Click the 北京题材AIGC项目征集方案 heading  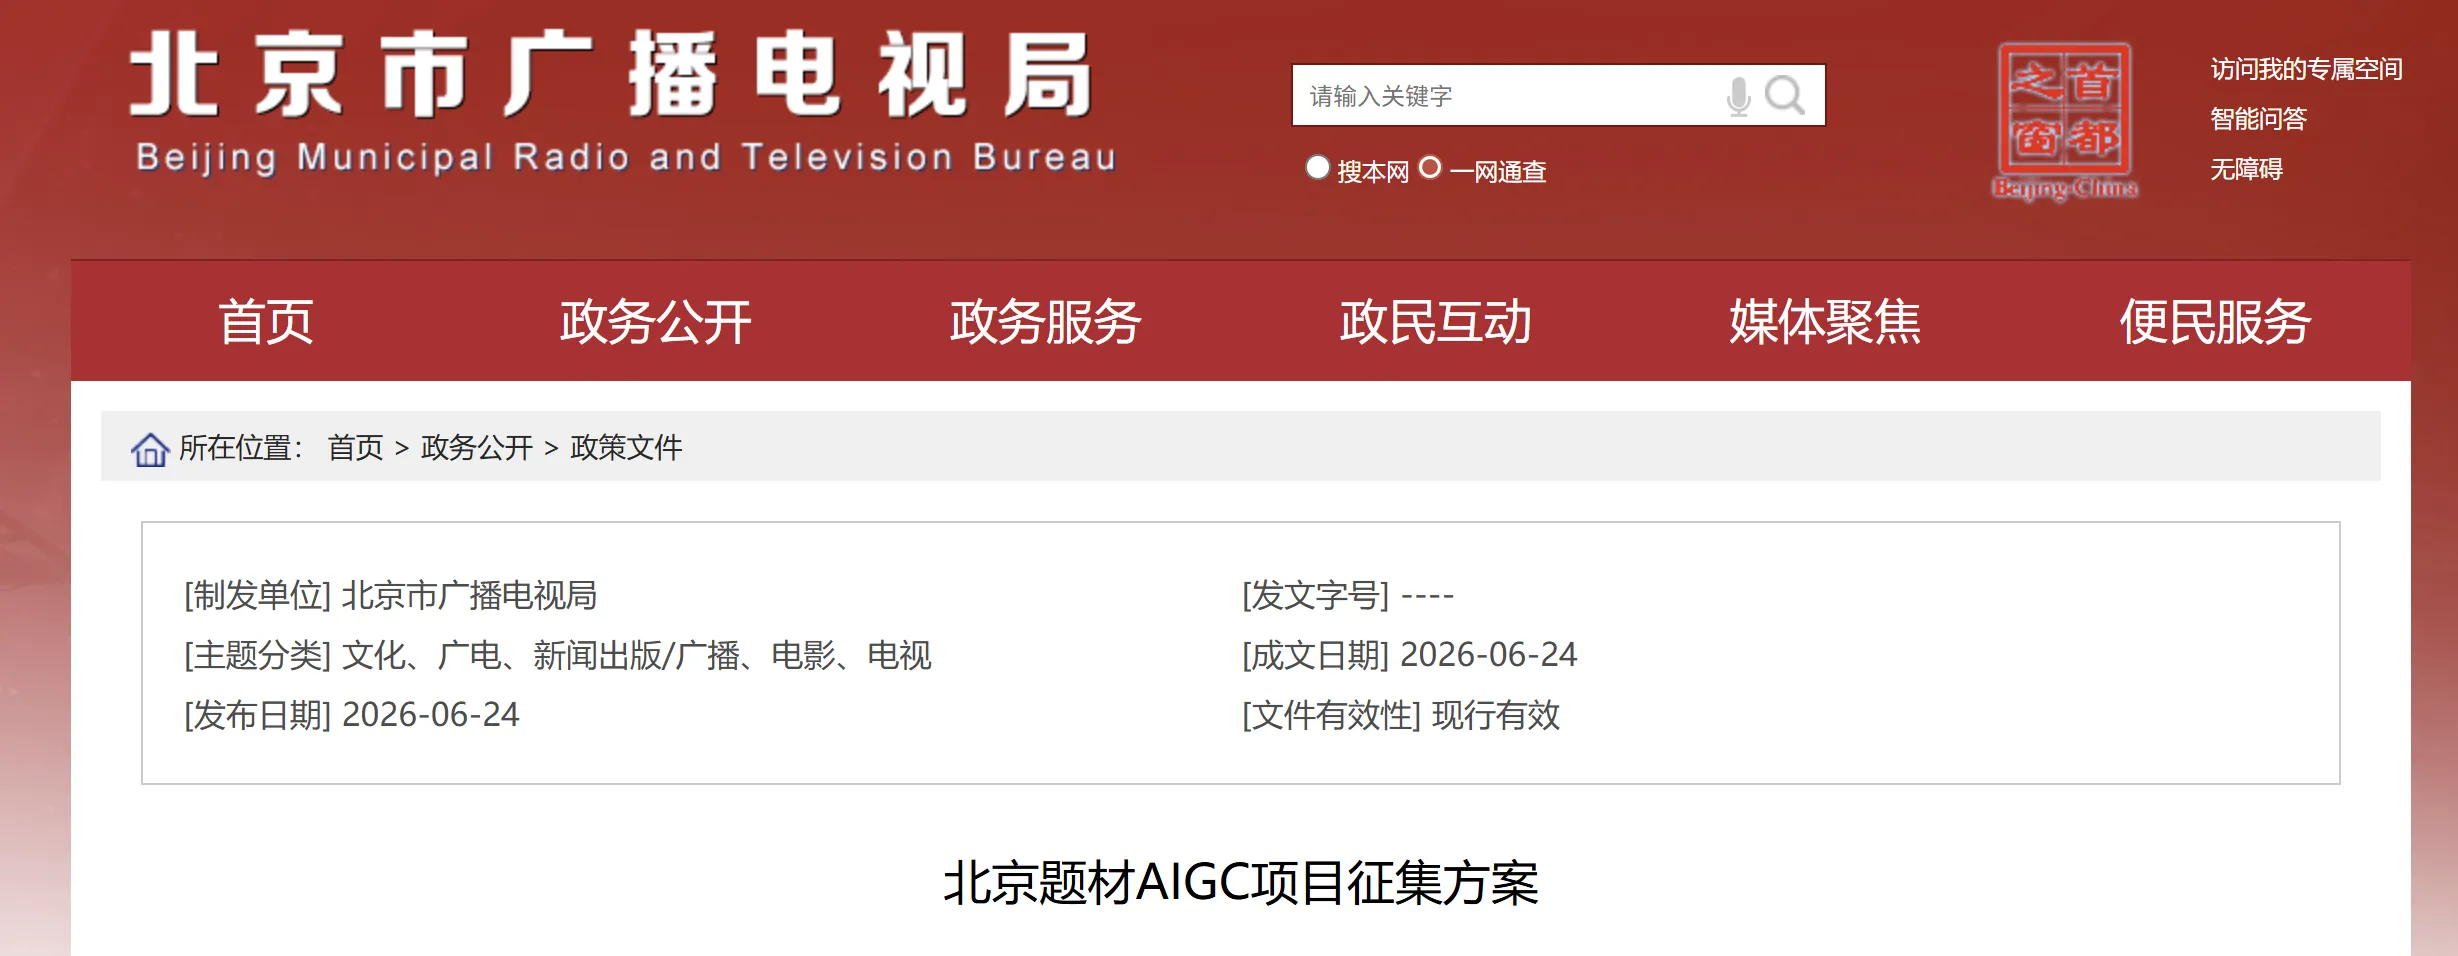[x=1241, y=883]
